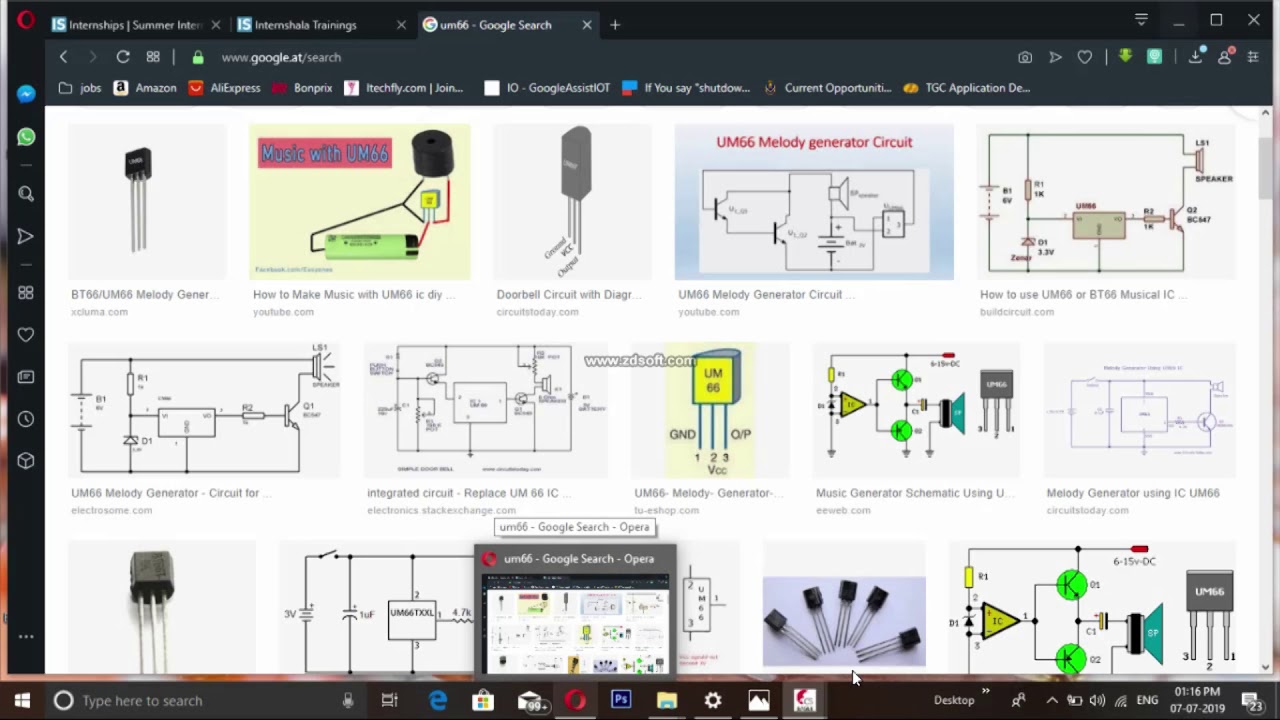Click the green padlock security badge
Image resolution: width=1280 pixels, height=720 pixels.
pyautogui.click(x=198, y=57)
